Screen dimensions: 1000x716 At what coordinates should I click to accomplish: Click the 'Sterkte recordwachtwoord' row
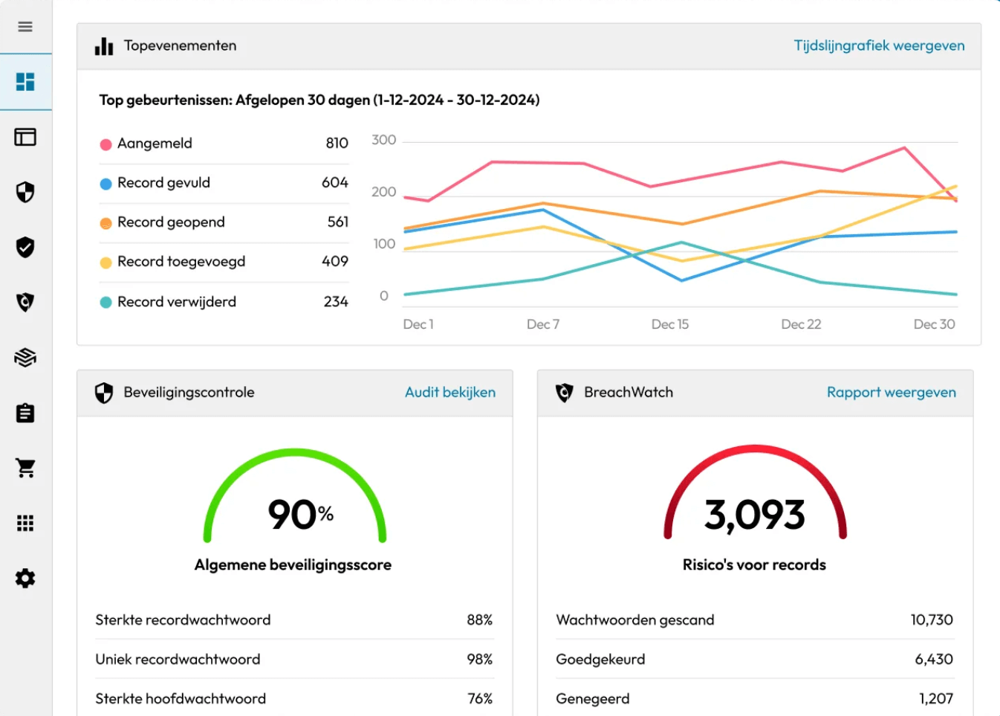click(x=294, y=620)
